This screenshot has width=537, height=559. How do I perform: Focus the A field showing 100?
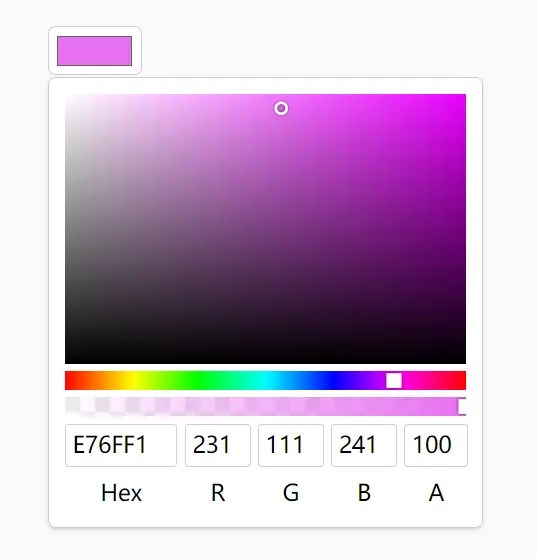tap(436, 445)
